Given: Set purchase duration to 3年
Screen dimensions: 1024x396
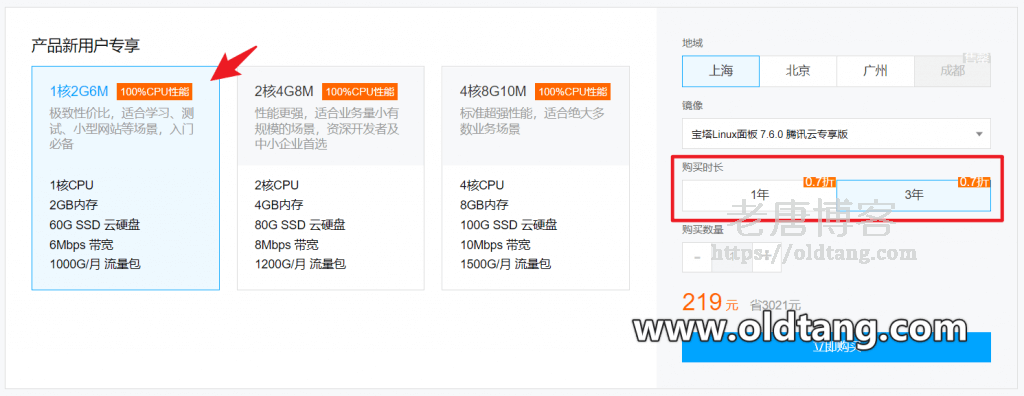Looking at the screenshot, I should pos(914,195).
